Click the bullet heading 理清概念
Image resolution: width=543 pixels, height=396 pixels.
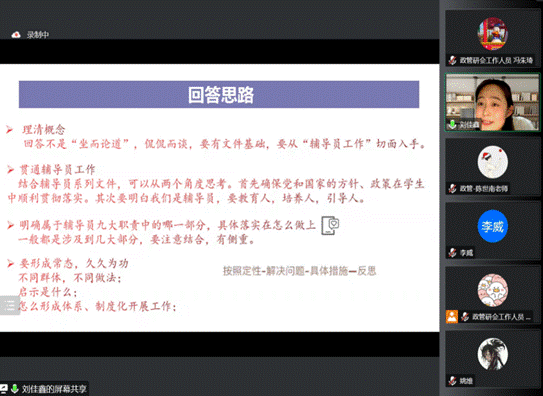click(x=44, y=129)
